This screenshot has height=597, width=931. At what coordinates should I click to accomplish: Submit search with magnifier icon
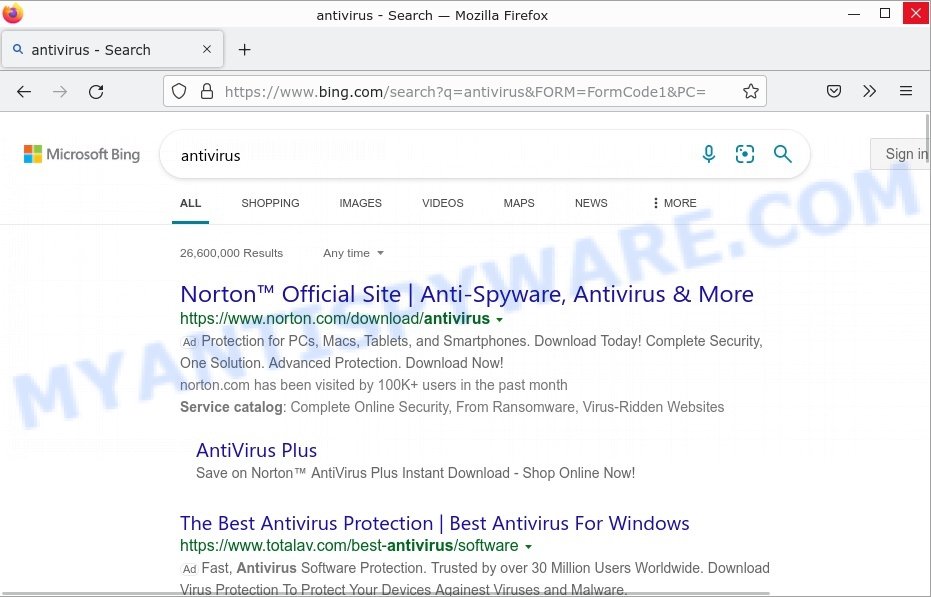(783, 154)
